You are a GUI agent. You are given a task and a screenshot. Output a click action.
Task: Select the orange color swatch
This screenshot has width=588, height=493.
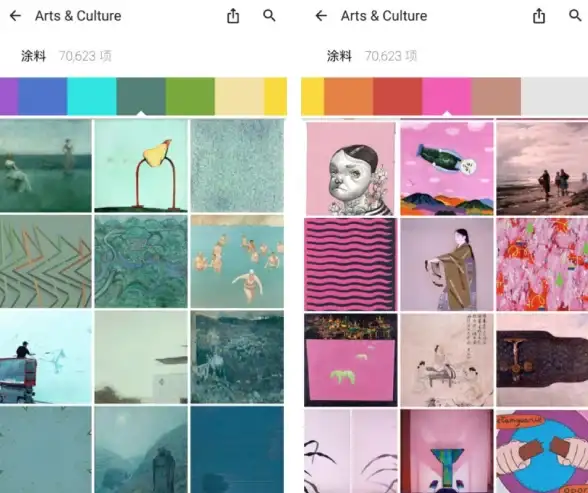coord(349,96)
